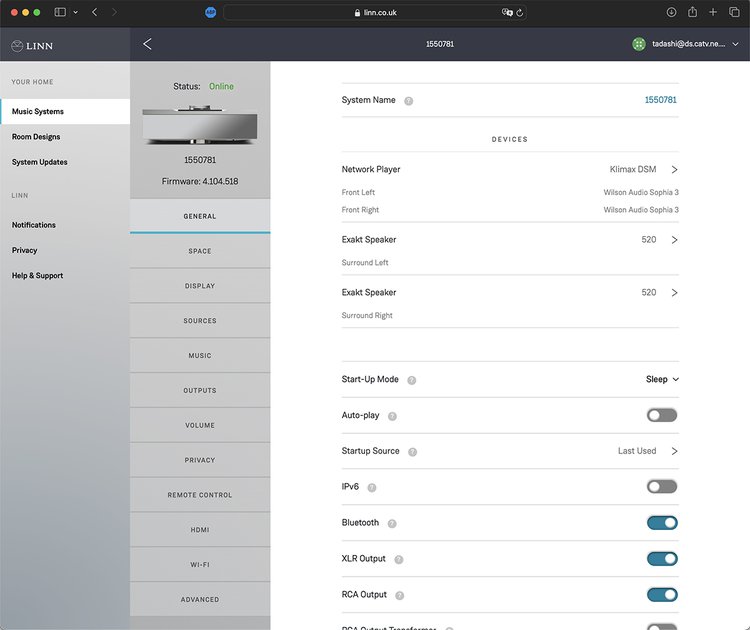Turn off the Bluetooth toggle
750x630 pixels.
tap(661, 522)
